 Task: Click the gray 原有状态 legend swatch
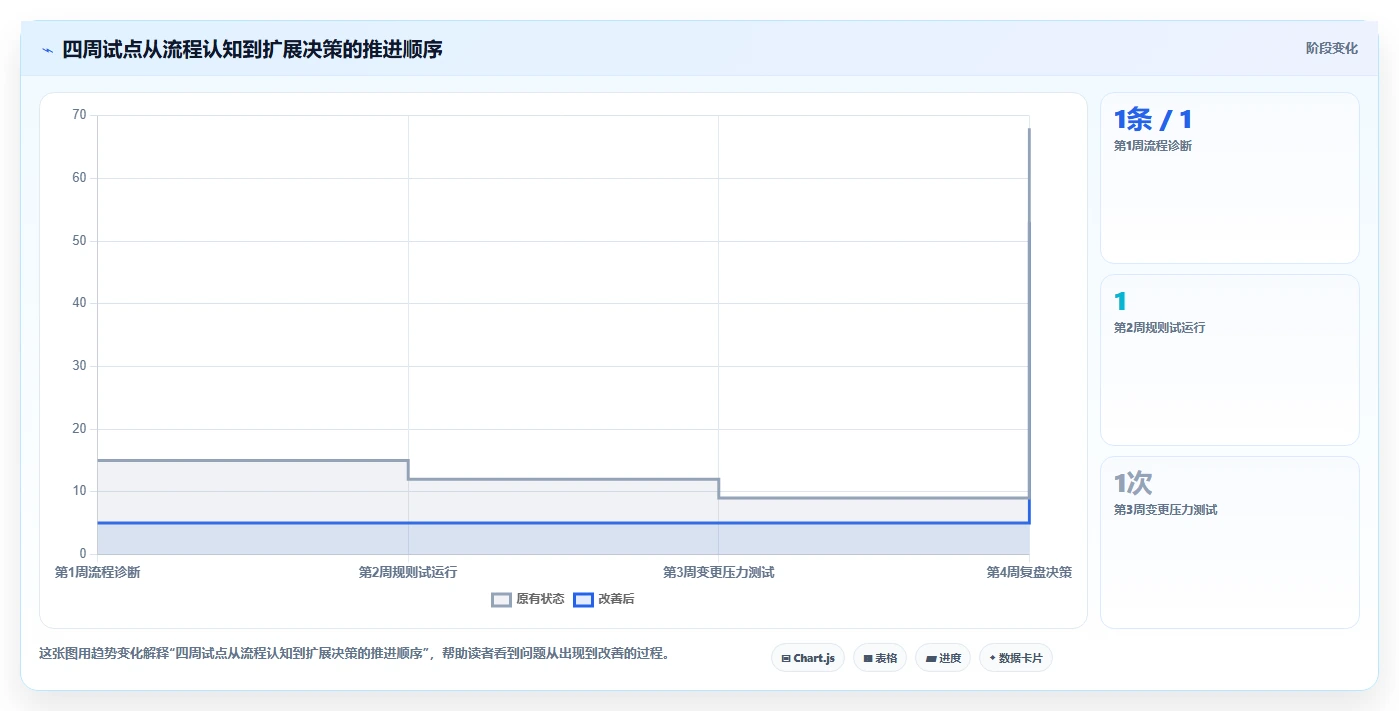tap(501, 600)
